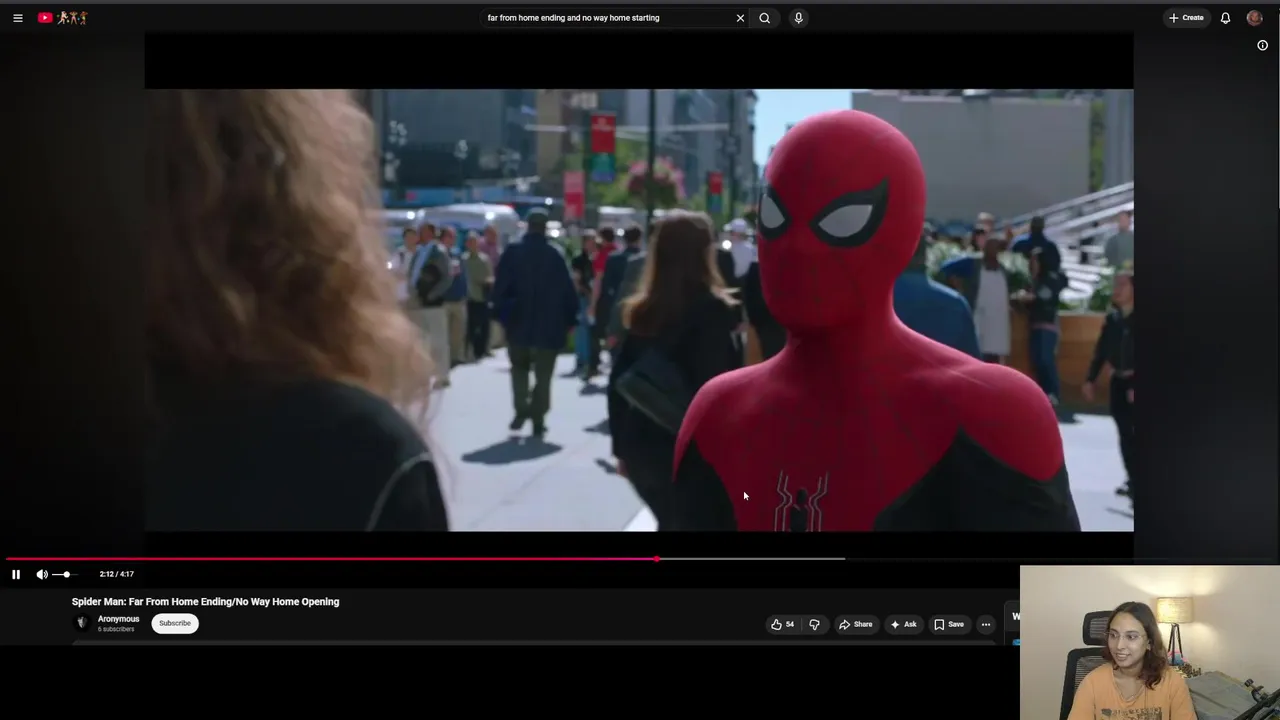Open the Ask feature
Image resolution: width=1280 pixels, height=720 pixels.
pos(903,624)
